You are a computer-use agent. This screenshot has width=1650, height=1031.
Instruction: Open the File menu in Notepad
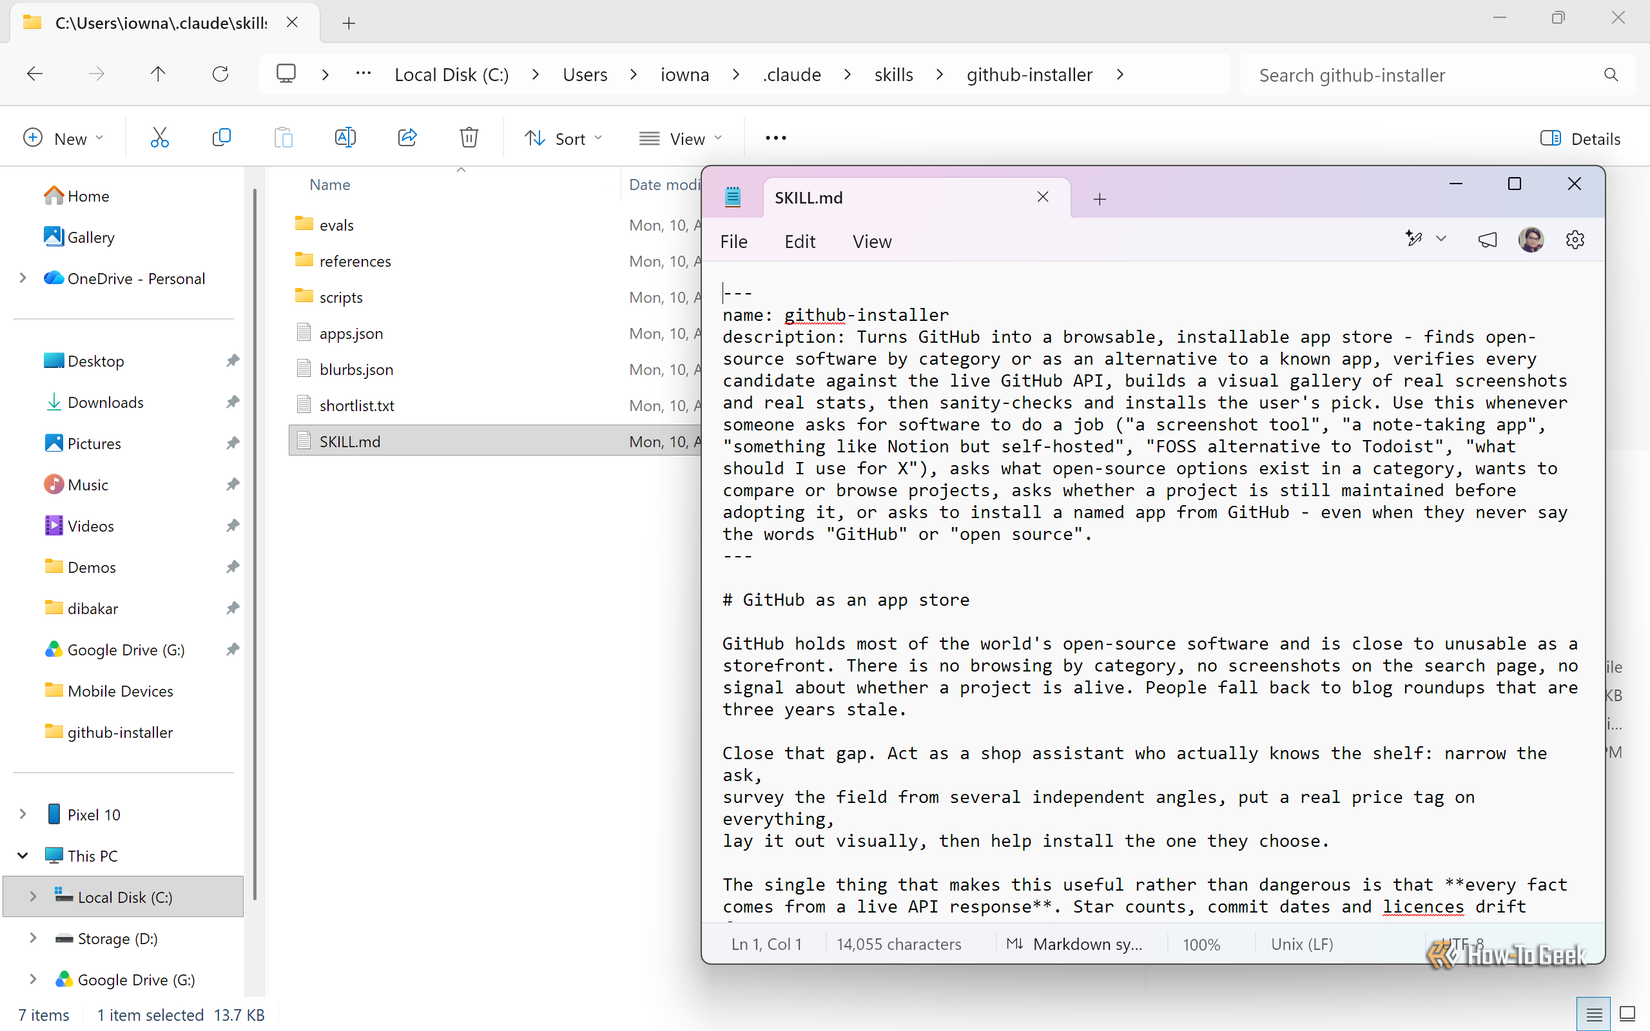coord(734,241)
